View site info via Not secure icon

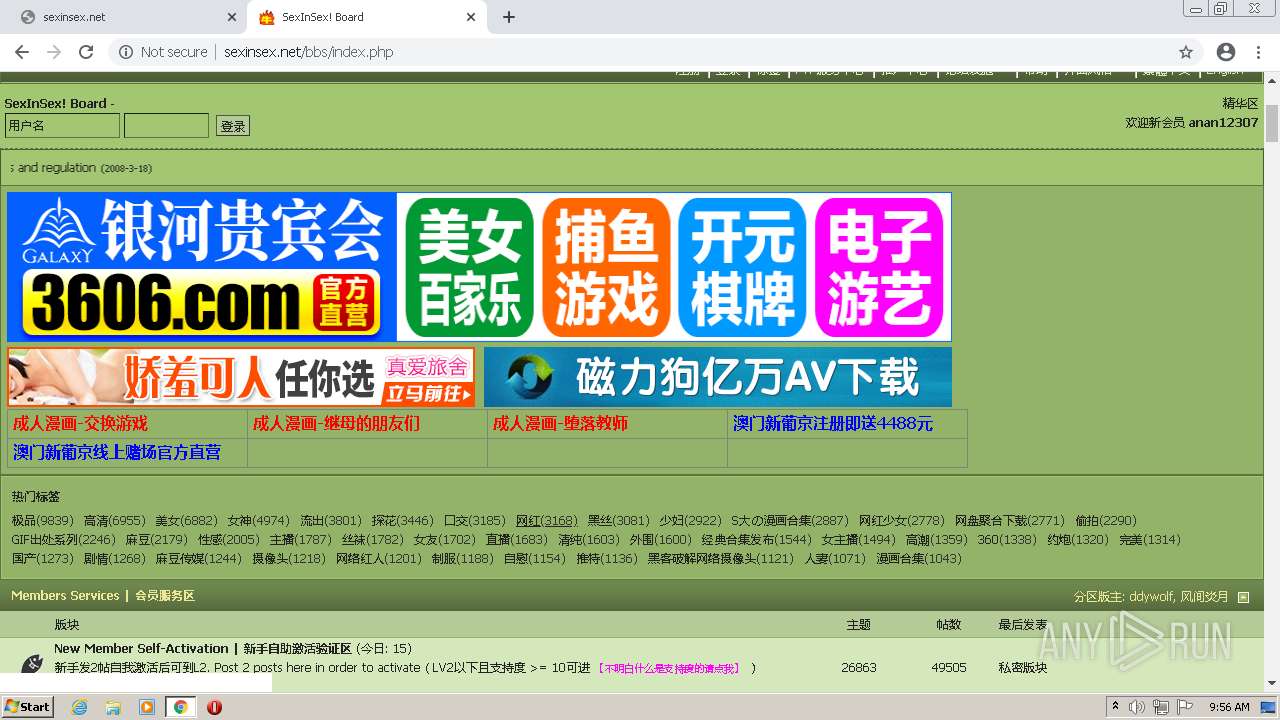tap(163, 52)
